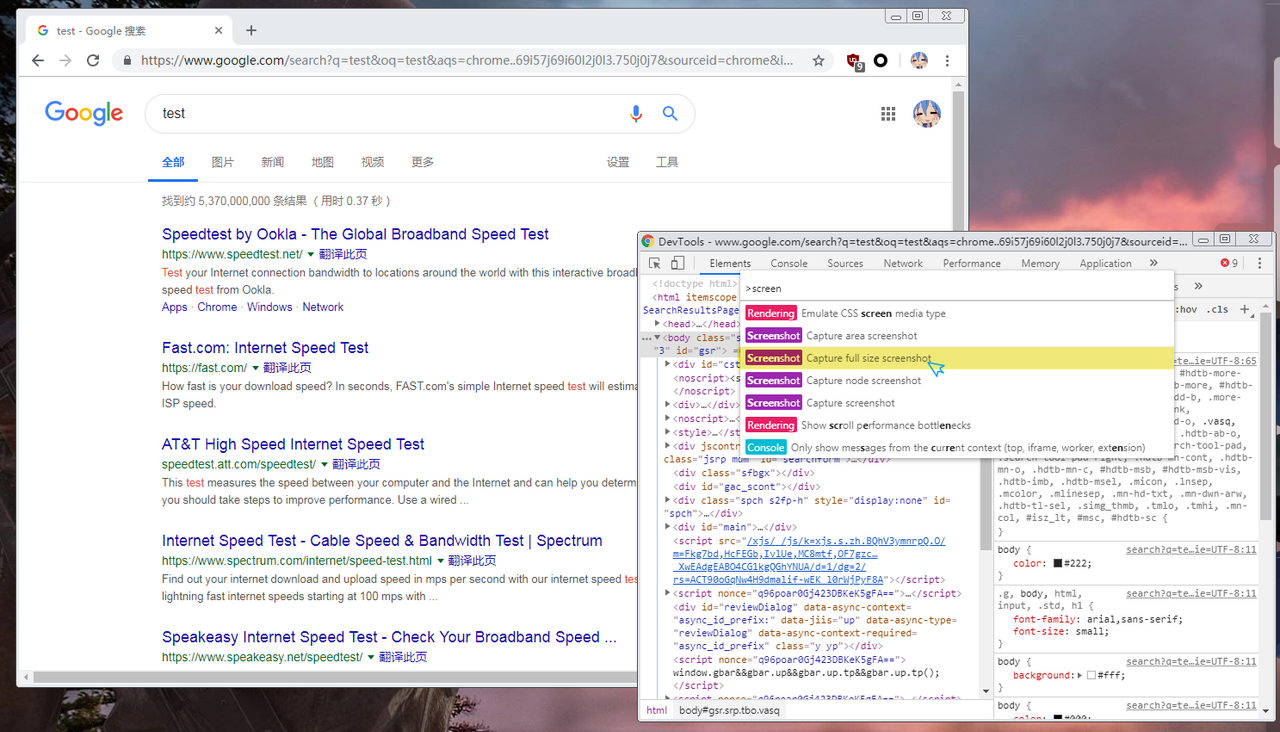Run 'Show scroll performance bottlenecks' command
1280x732 pixels.
point(956,425)
